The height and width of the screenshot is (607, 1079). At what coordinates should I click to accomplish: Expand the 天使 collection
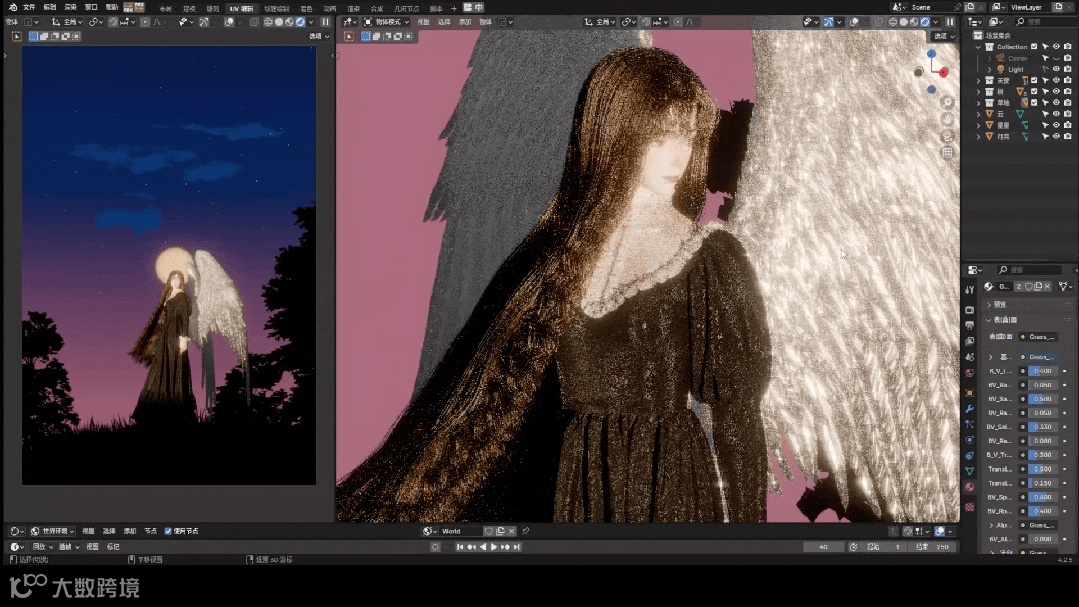(979, 81)
